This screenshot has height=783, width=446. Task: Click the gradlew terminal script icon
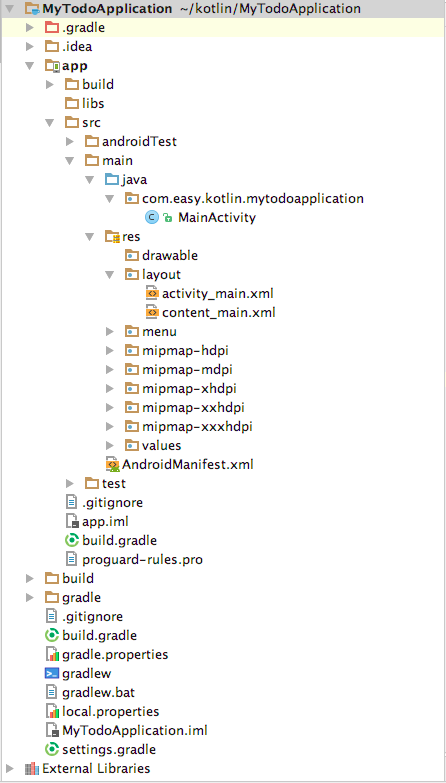click(52, 673)
